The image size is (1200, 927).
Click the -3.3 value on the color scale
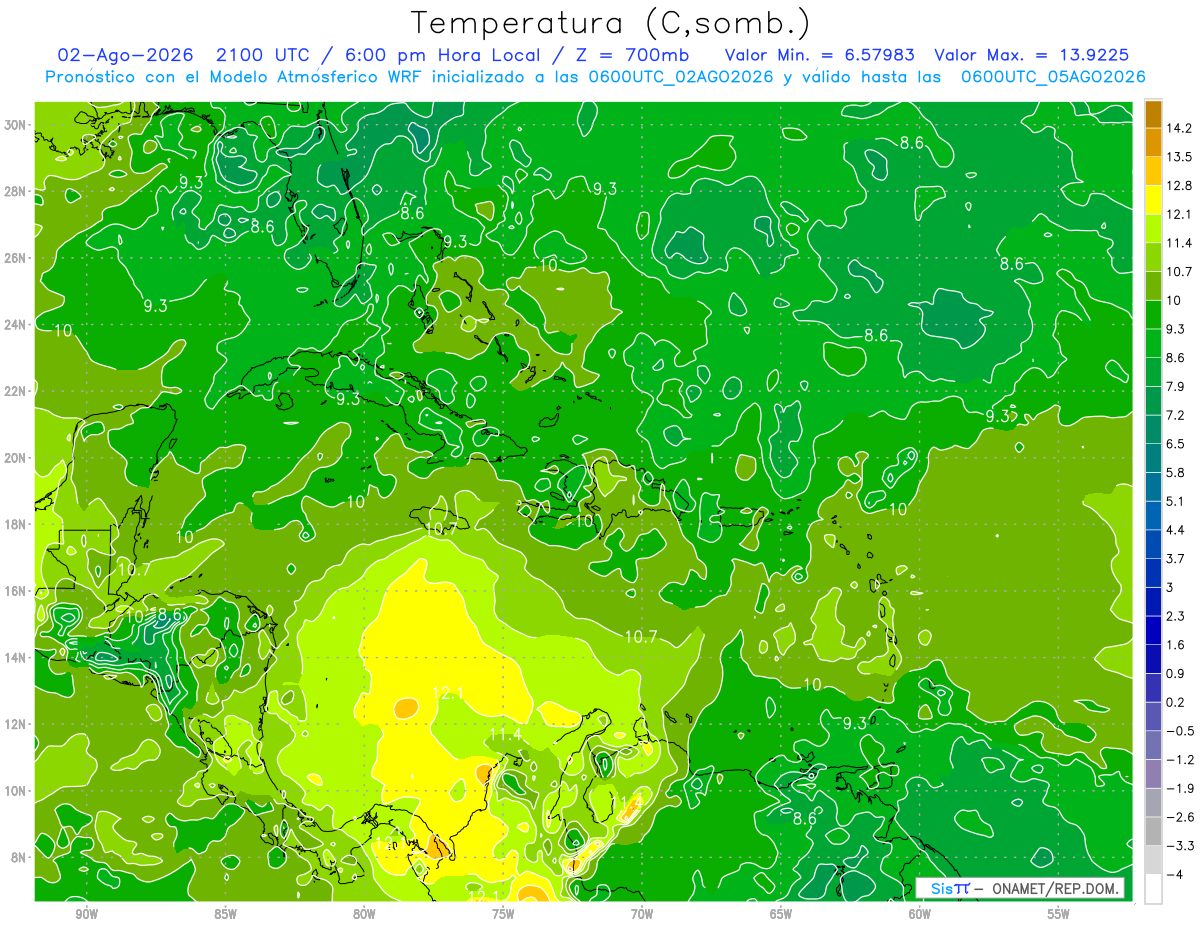[1179, 846]
